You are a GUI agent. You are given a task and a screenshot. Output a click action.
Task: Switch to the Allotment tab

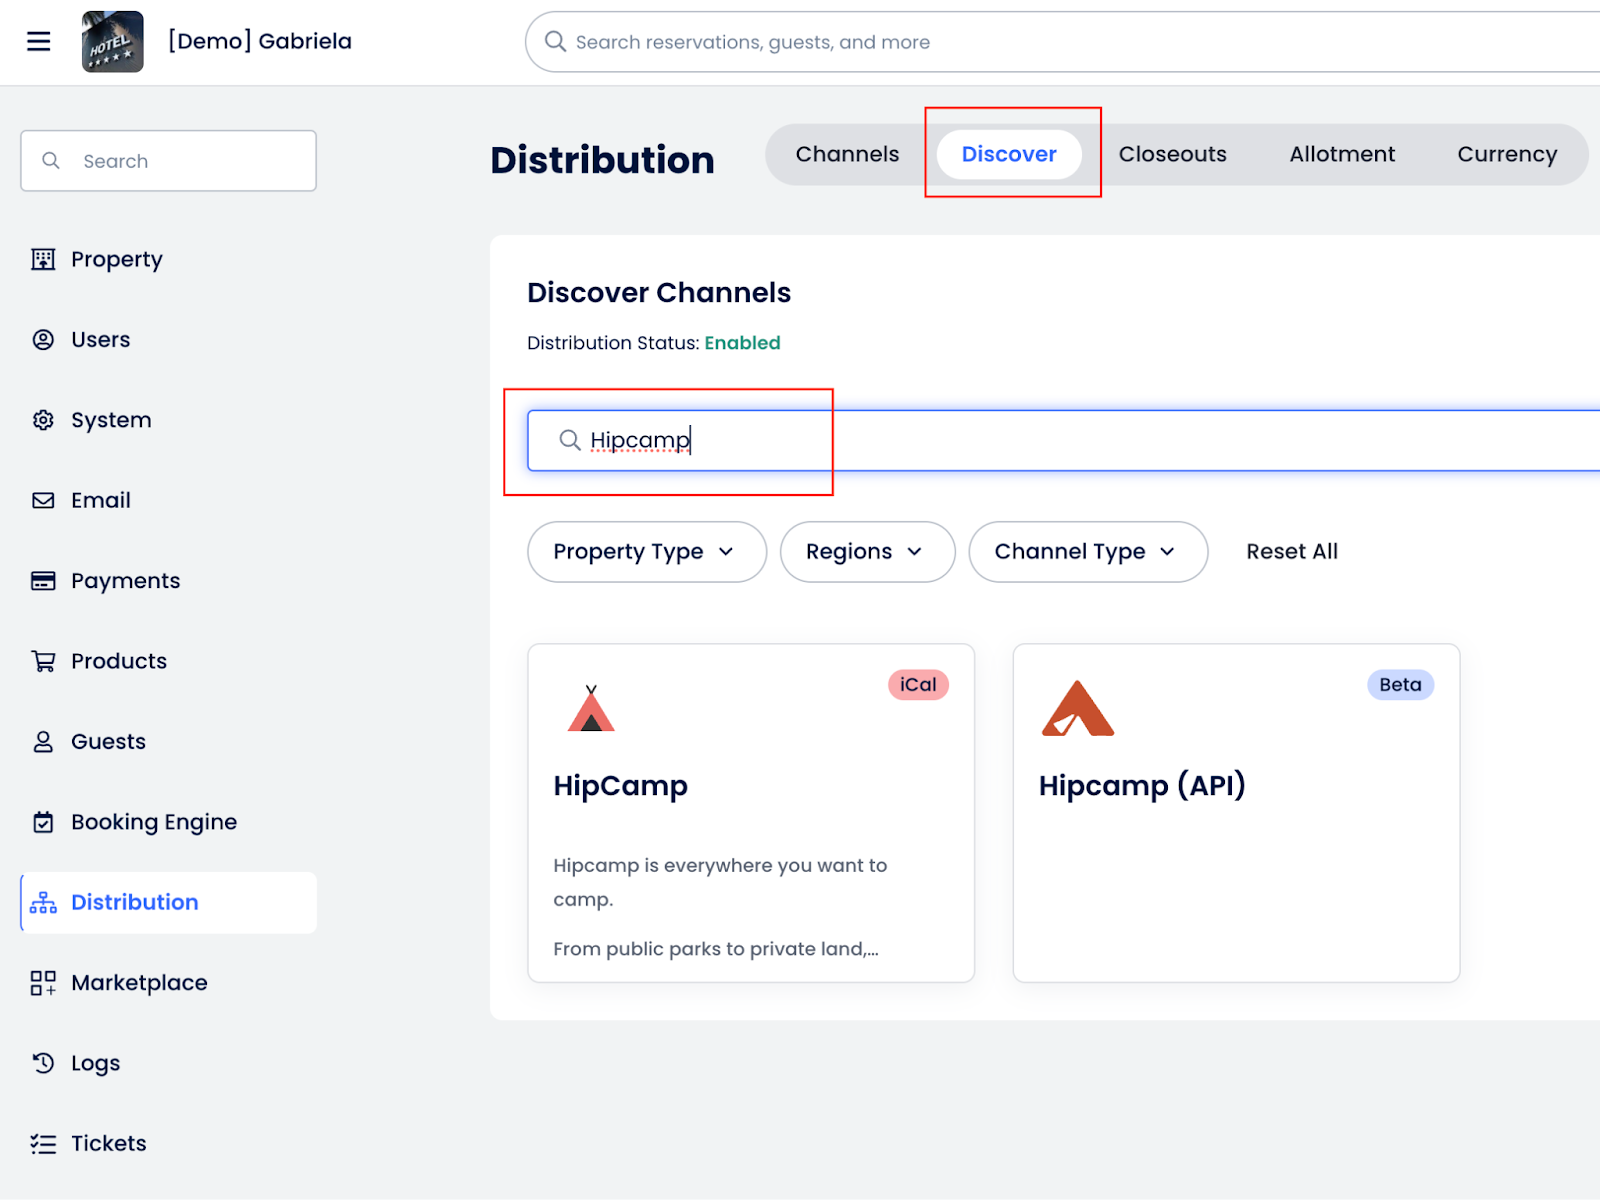1342,154
